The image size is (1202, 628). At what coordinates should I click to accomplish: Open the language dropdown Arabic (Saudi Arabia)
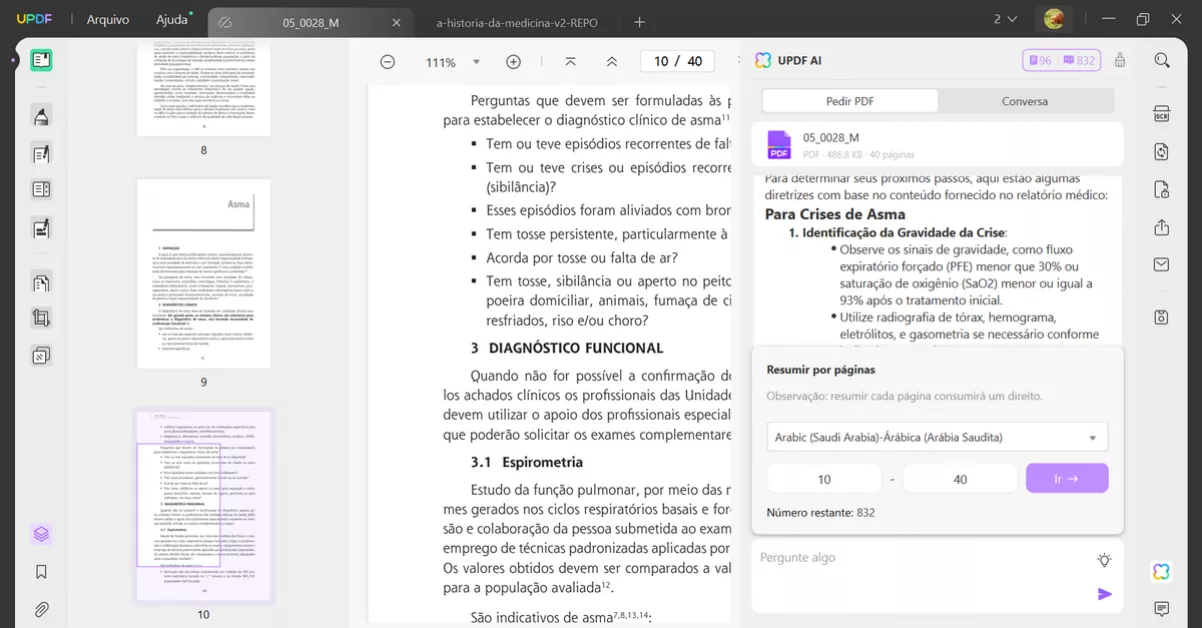[937, 437]
